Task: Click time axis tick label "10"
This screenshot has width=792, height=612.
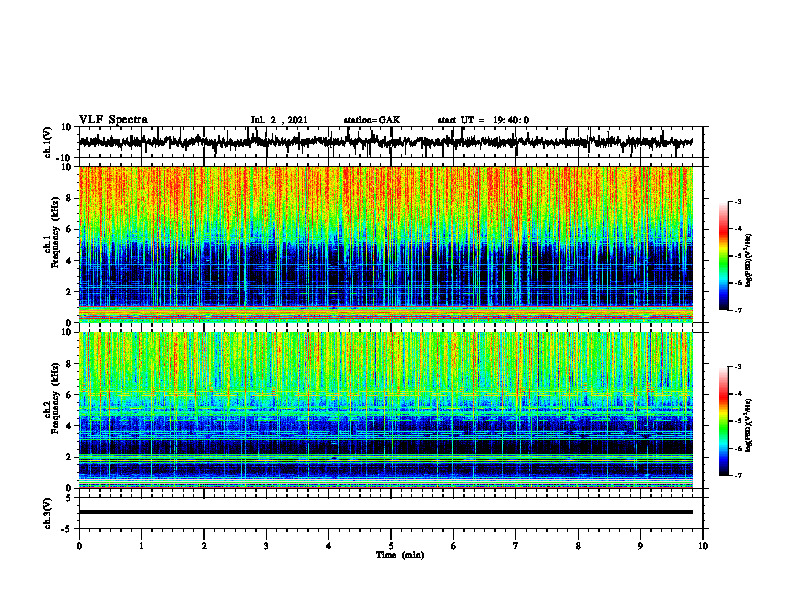Action: click(703, 546)
